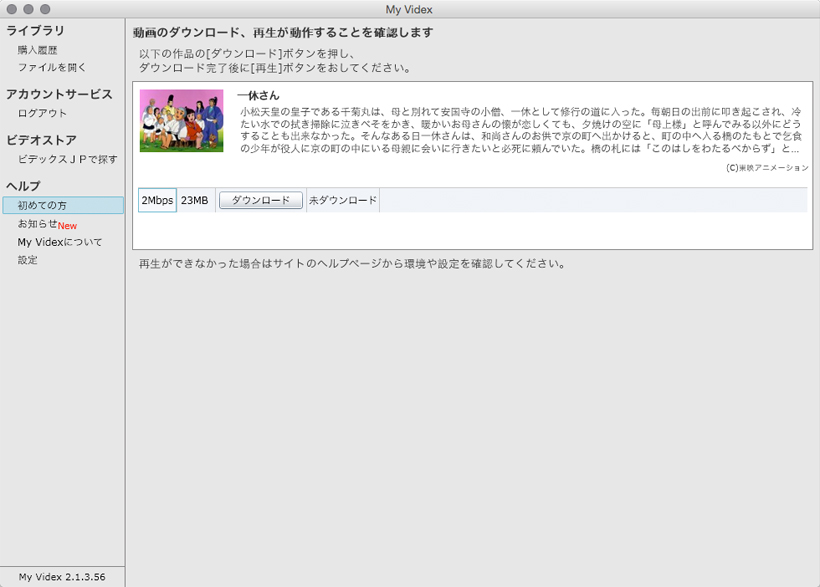Select ファイルを開く in sidebar
The height and width of the screenshot is (587, 820).
tap(51, 67)
